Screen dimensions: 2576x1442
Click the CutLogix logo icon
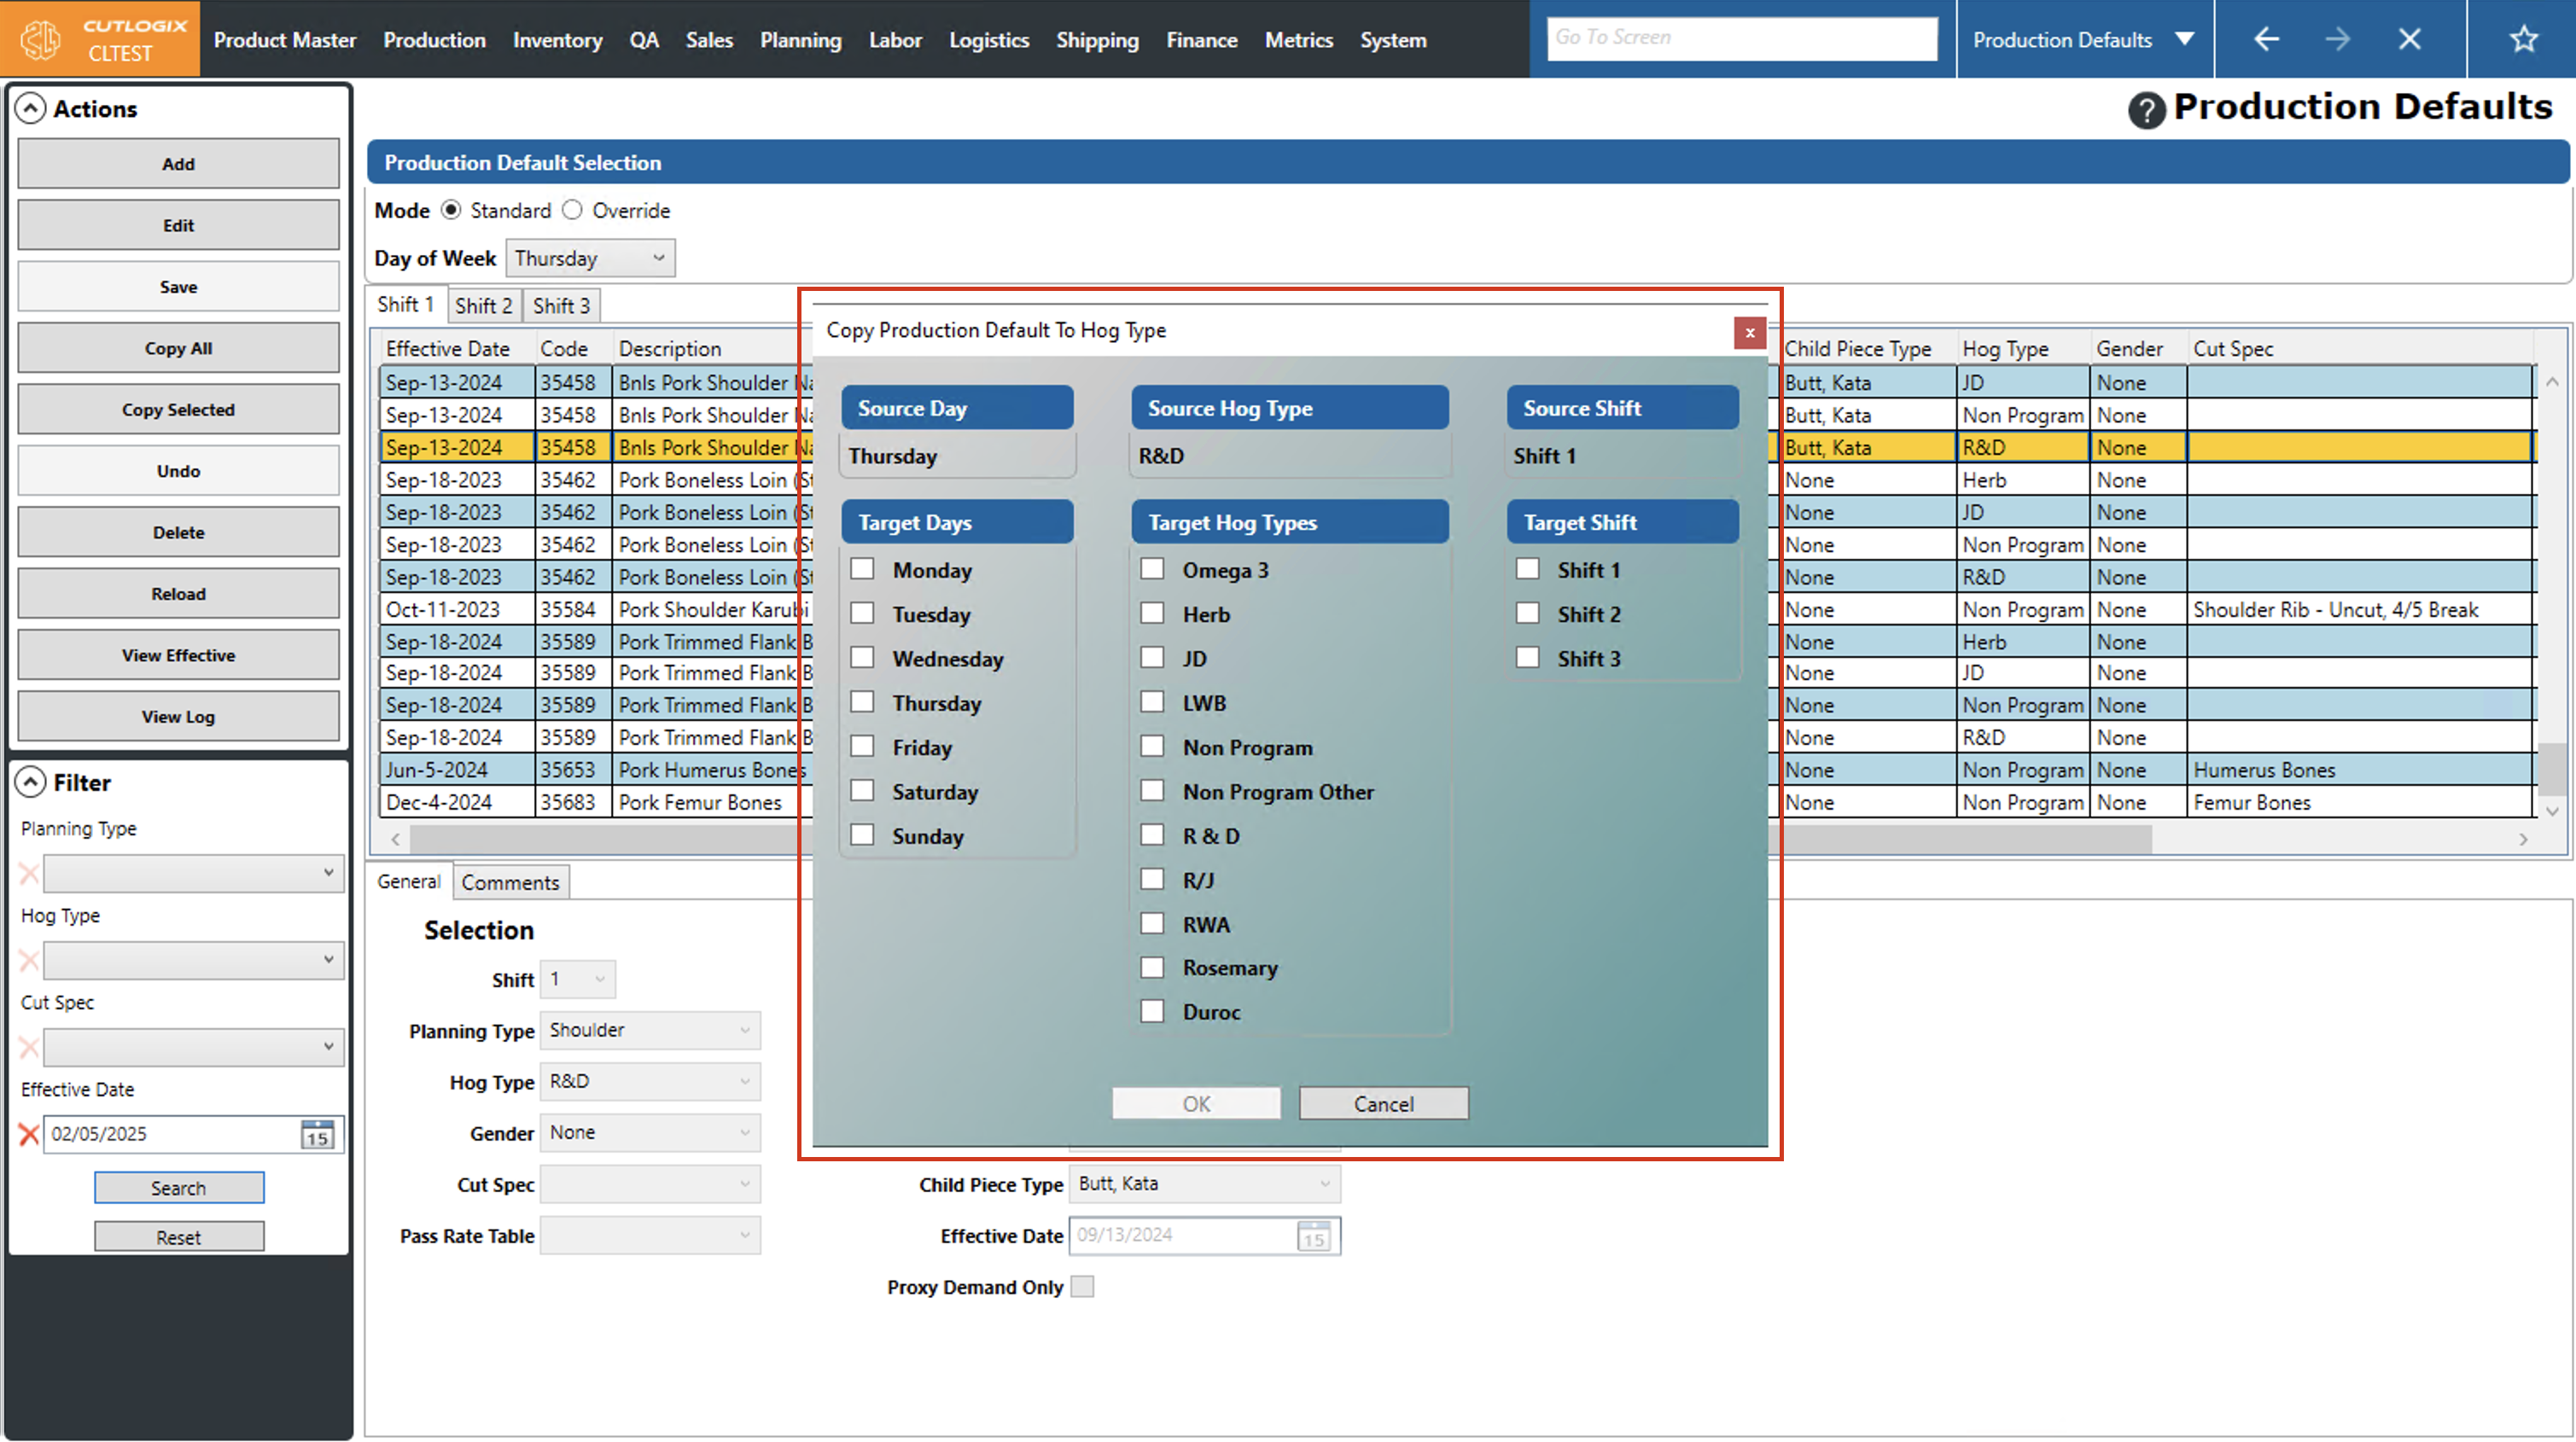[x=42, y=39]
